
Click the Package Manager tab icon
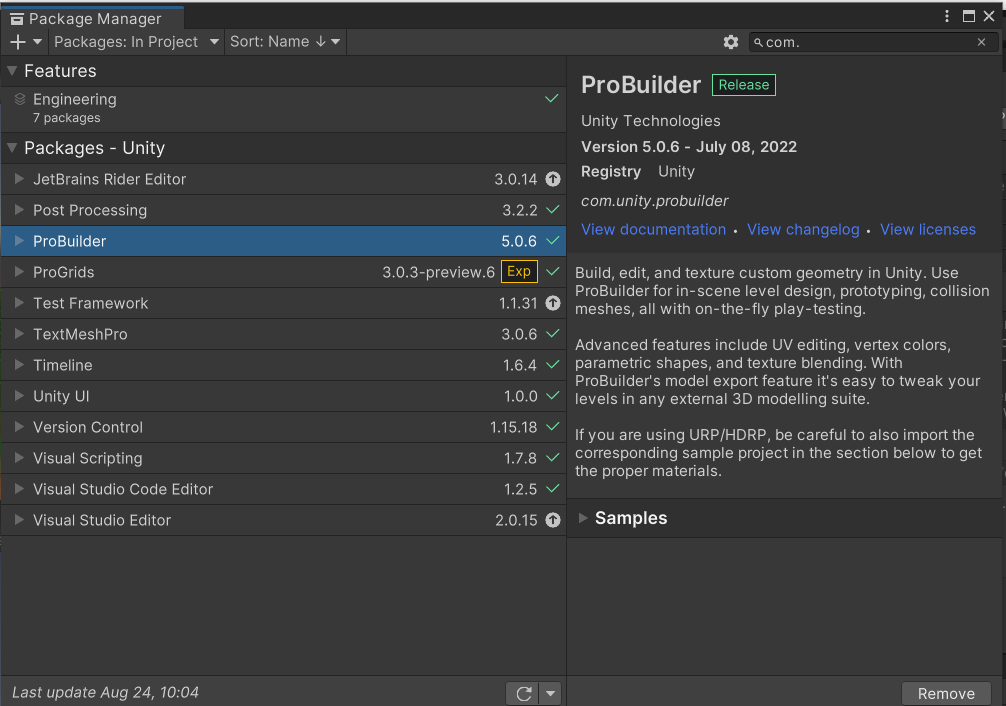[17, 19]
